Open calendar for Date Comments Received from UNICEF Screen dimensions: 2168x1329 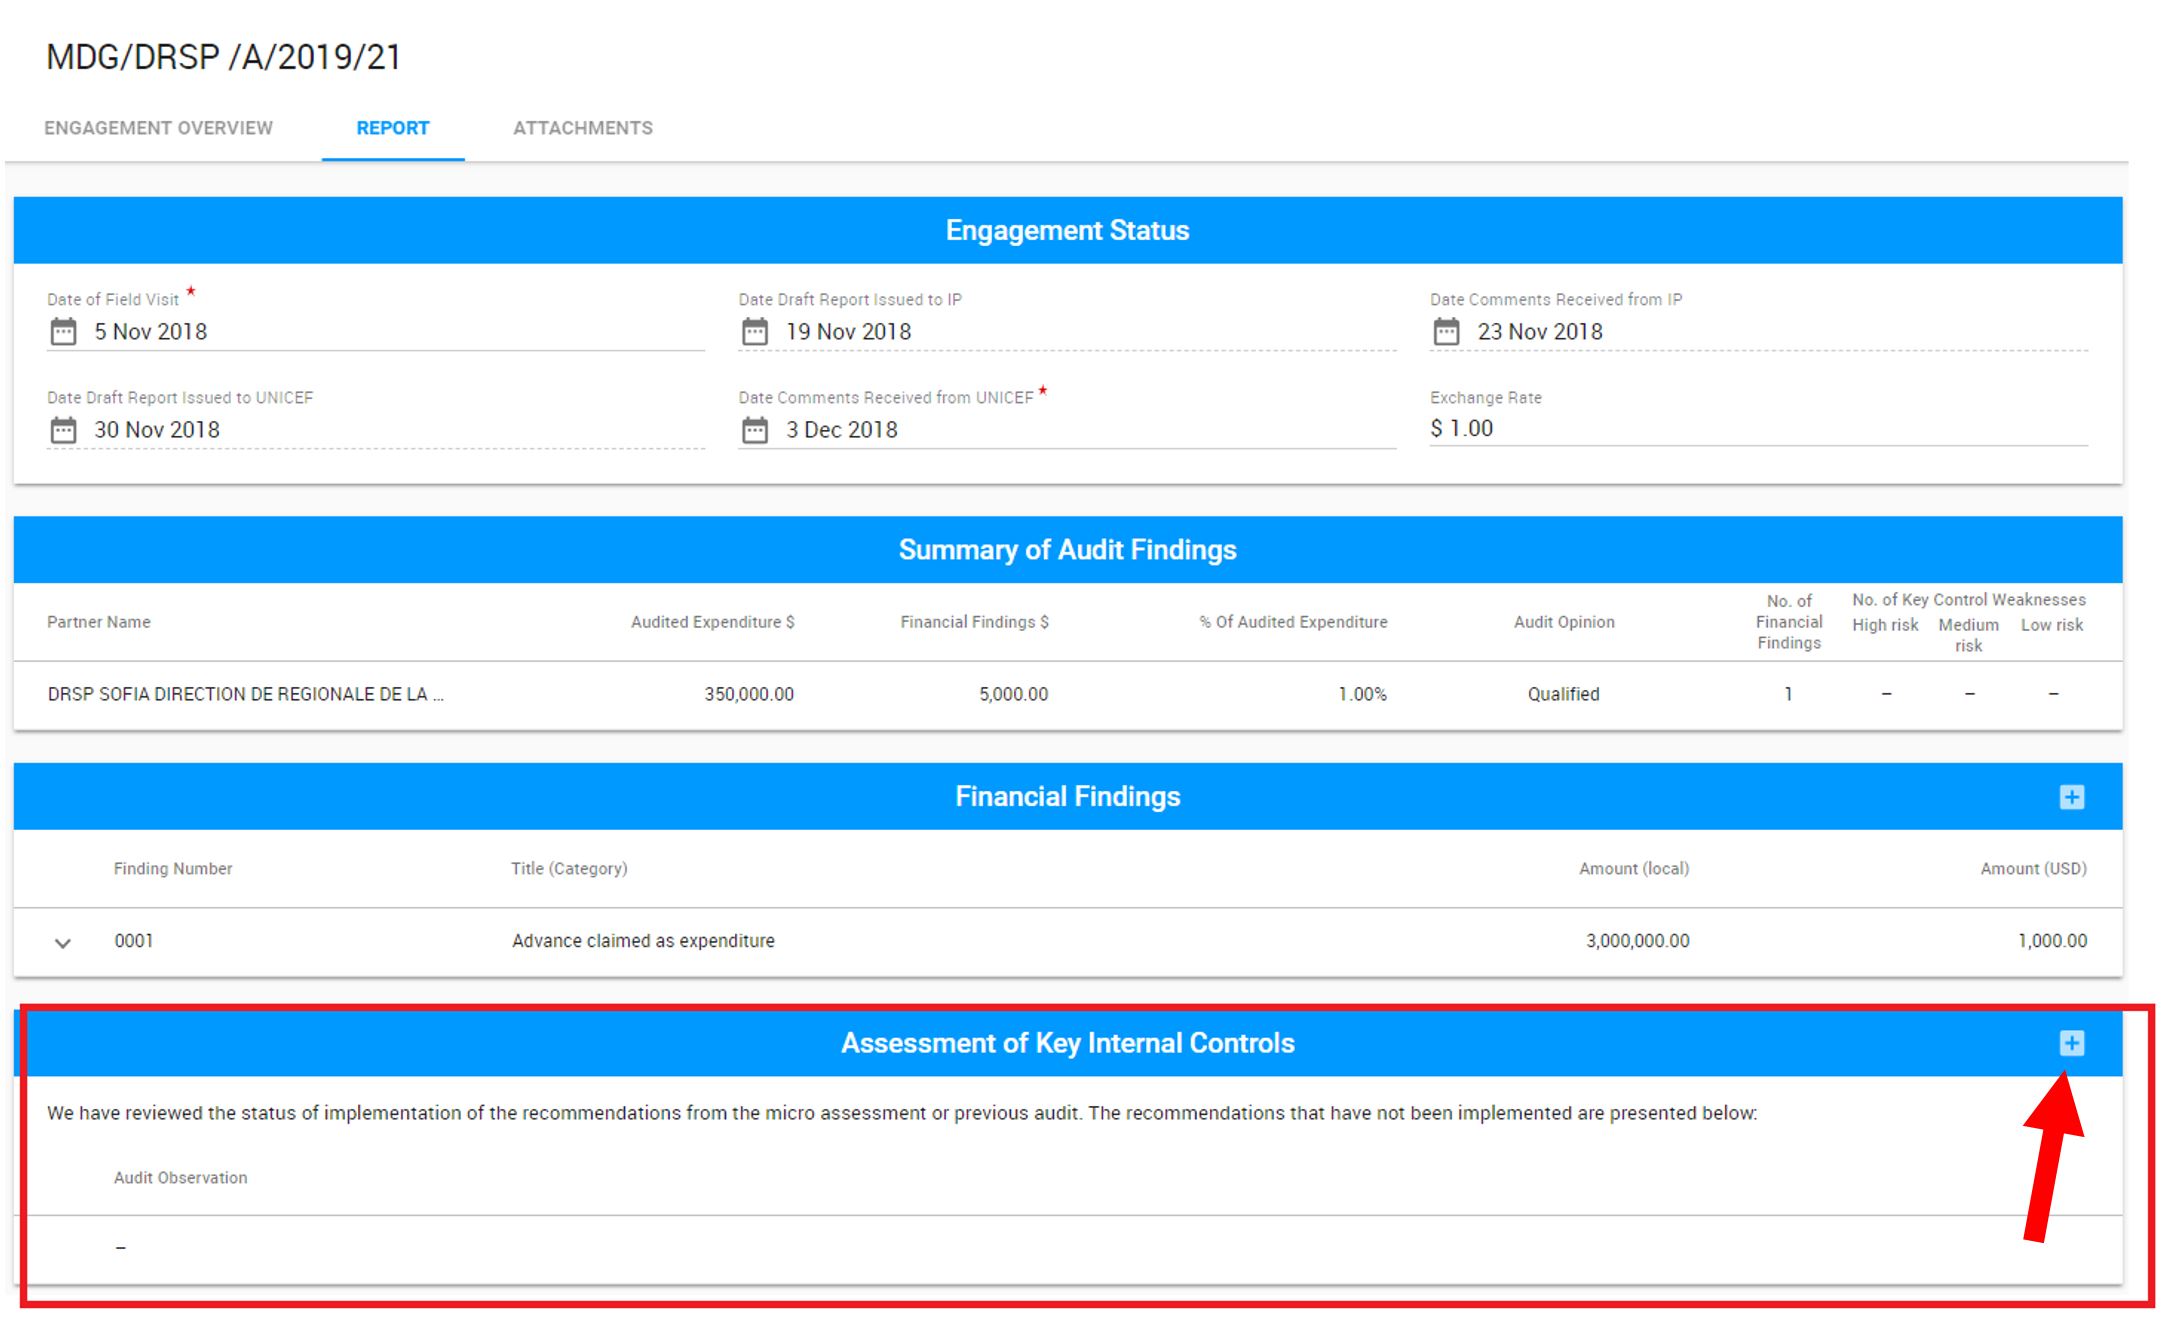click(755, 430)
